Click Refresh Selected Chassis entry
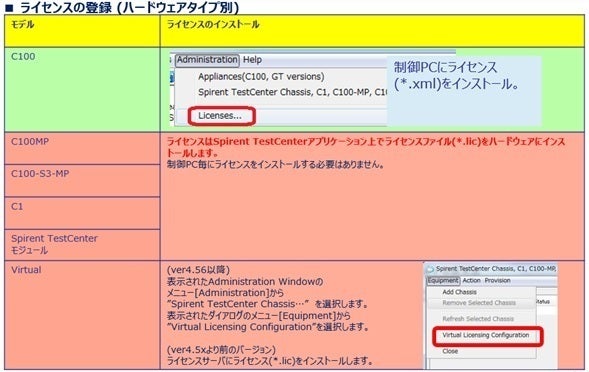 478,319
